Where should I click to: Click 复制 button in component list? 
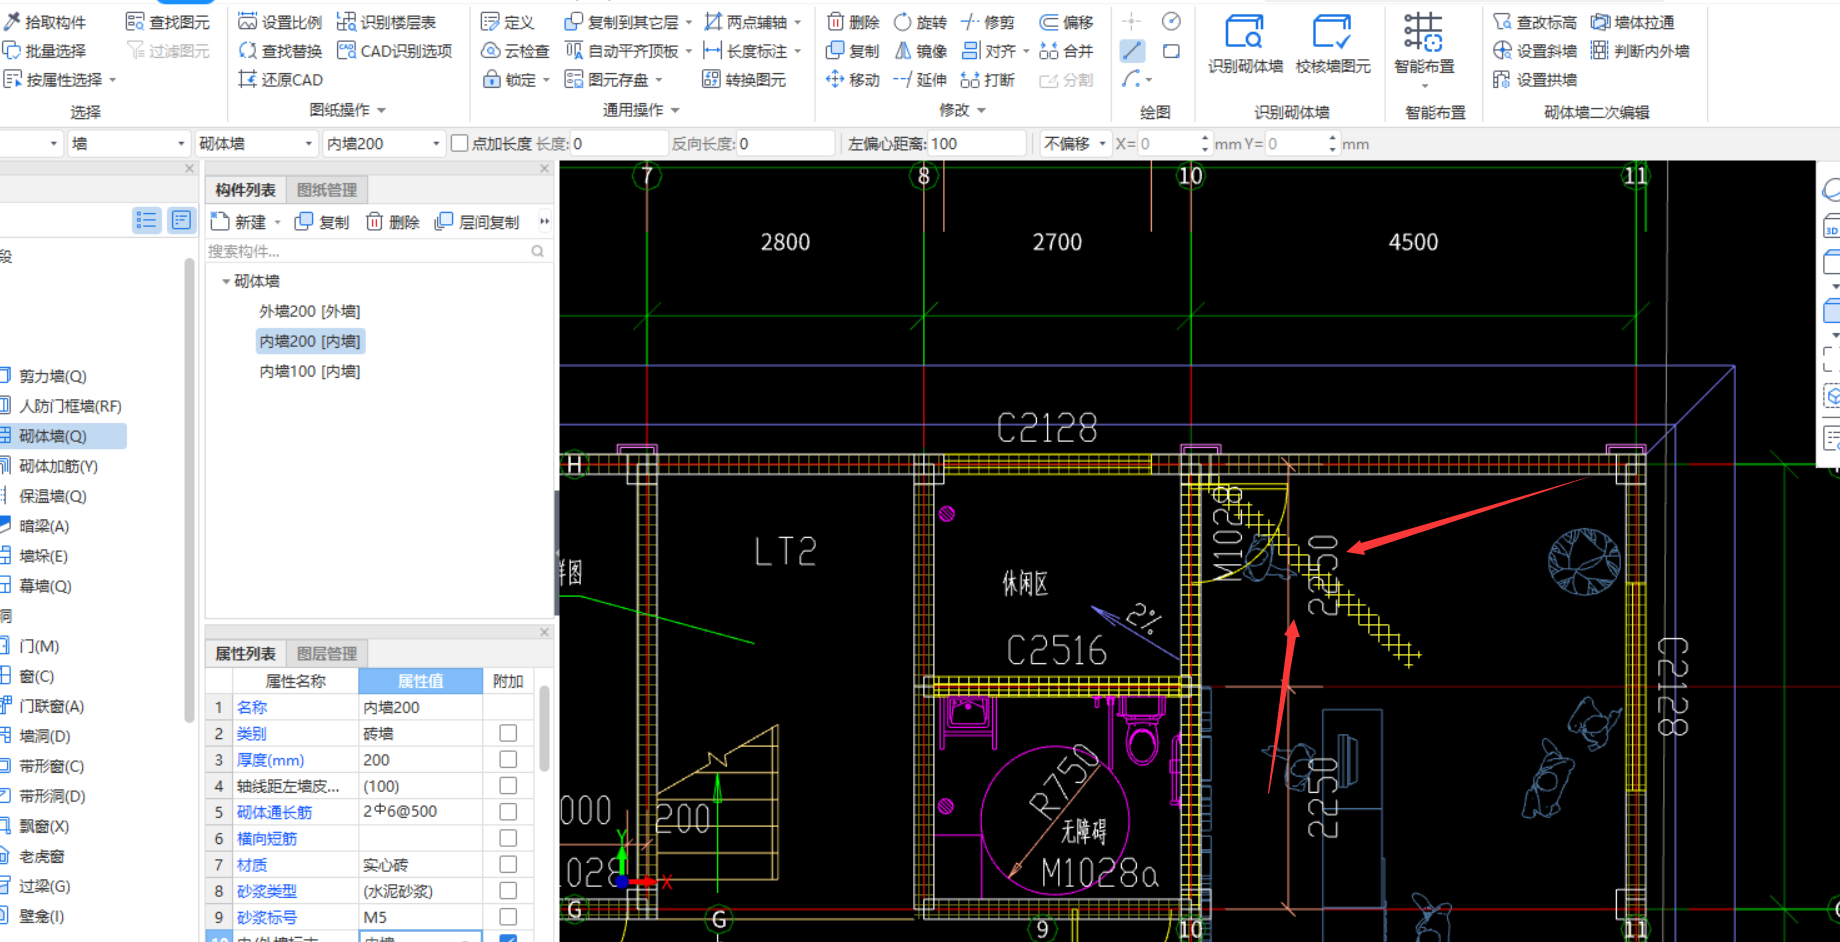[x=322, y=222]
